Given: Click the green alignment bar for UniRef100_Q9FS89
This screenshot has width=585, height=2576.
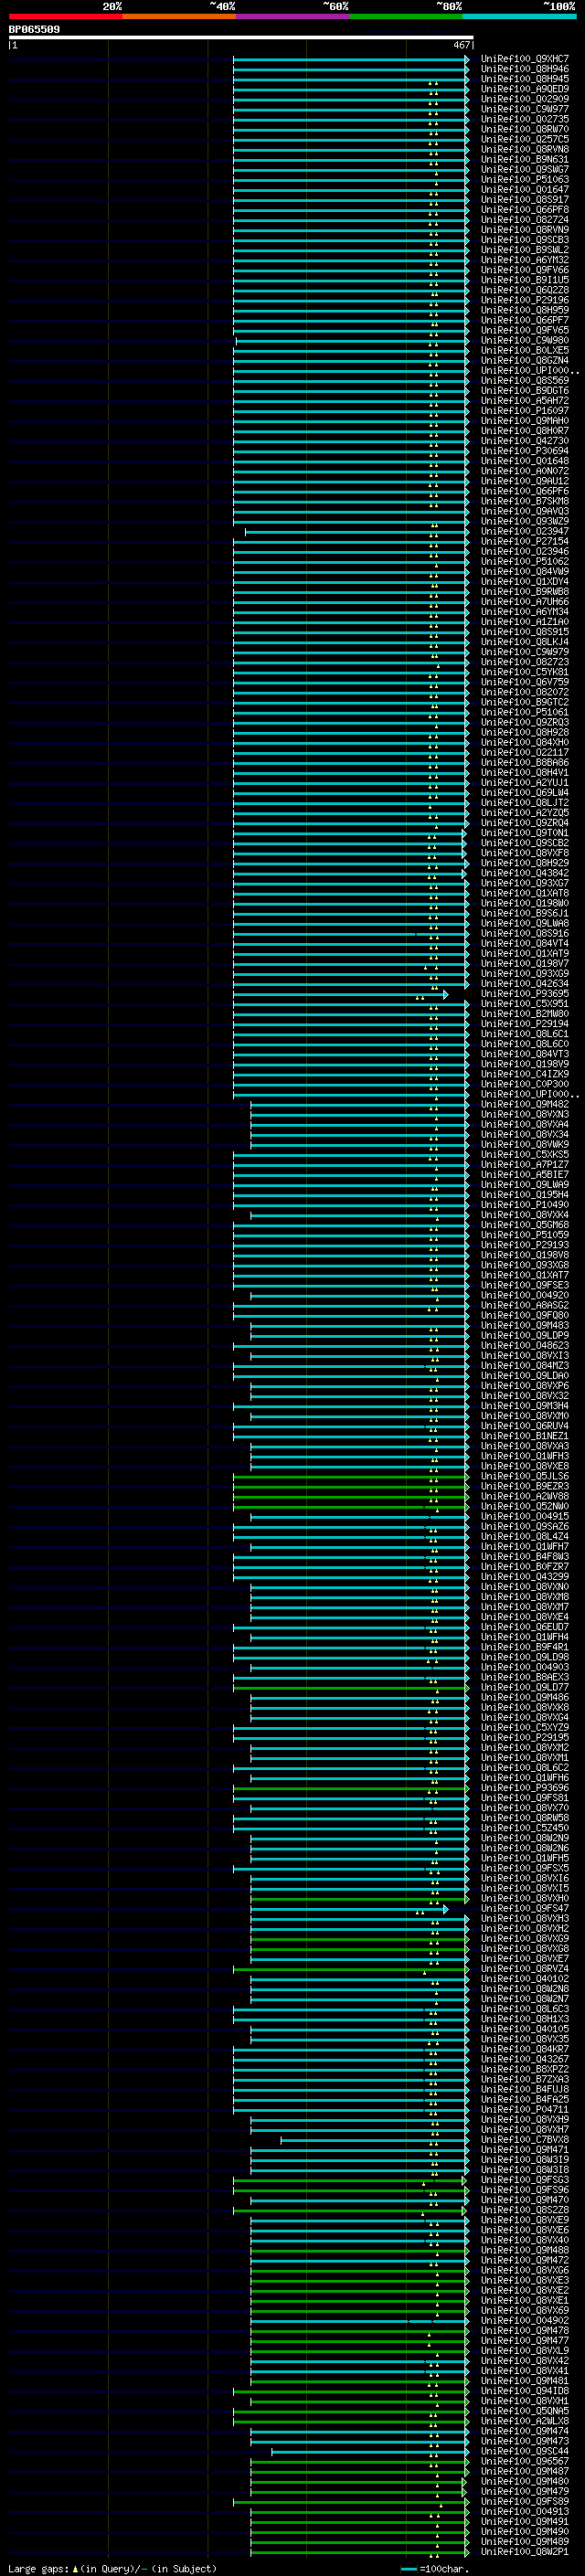Looking at the screenshot, I should click(x=352, y=2501).
